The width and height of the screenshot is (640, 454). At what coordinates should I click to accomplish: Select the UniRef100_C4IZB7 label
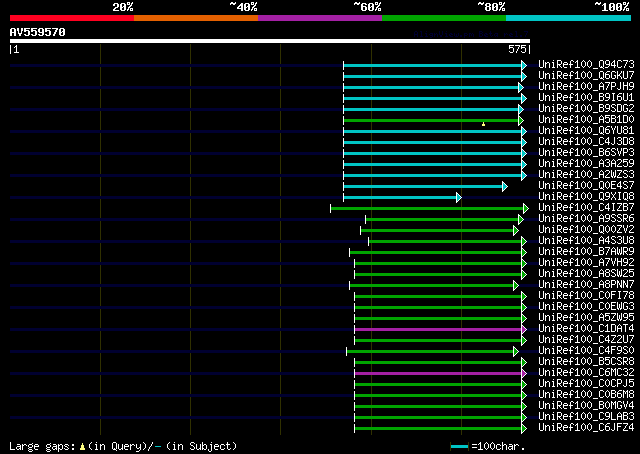pos(587,208)
